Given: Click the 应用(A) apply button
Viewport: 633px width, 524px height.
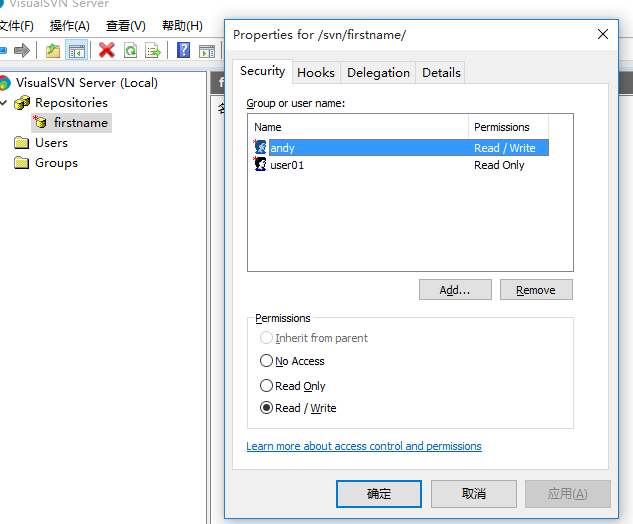Looking at the screenshot, I should point(568,494).
